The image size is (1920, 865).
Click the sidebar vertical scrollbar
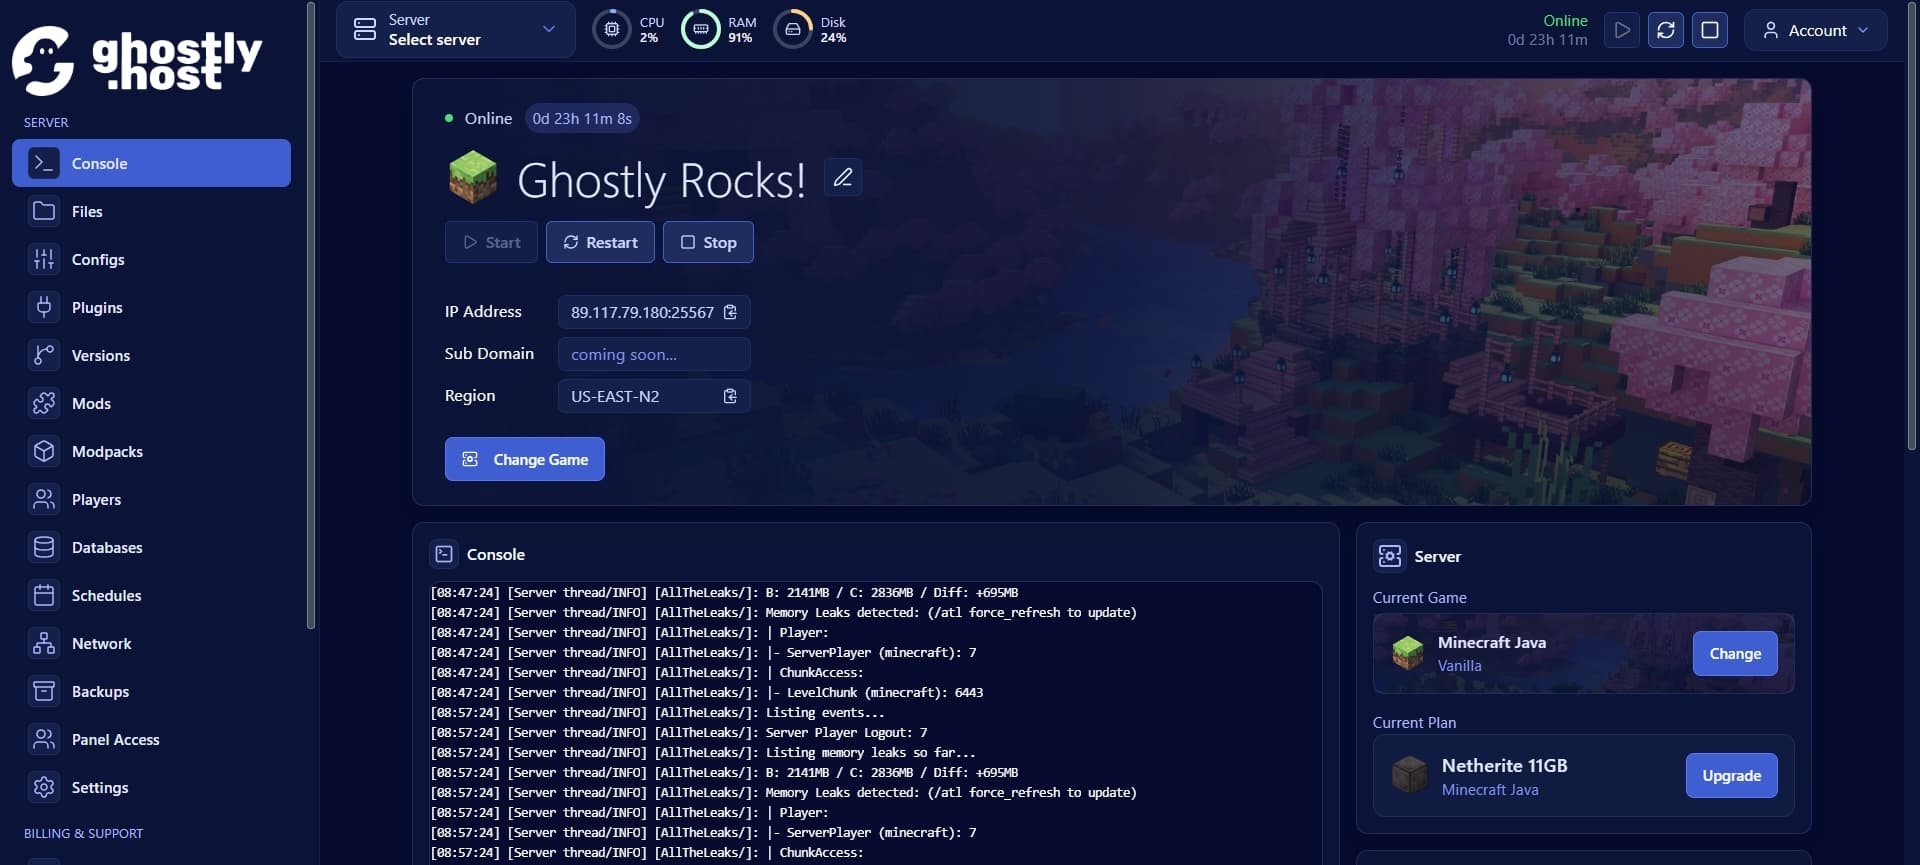[311, 315]
